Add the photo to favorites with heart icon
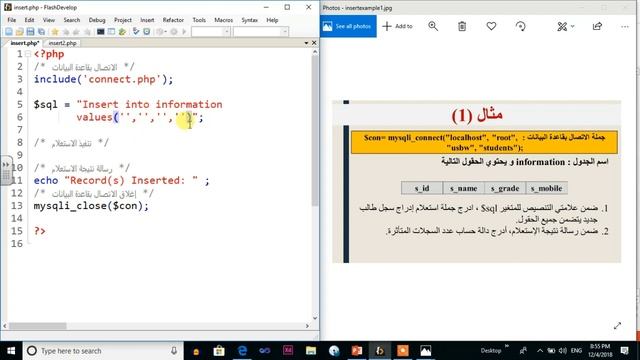This screenshot has height=360, width=640. 491,26
